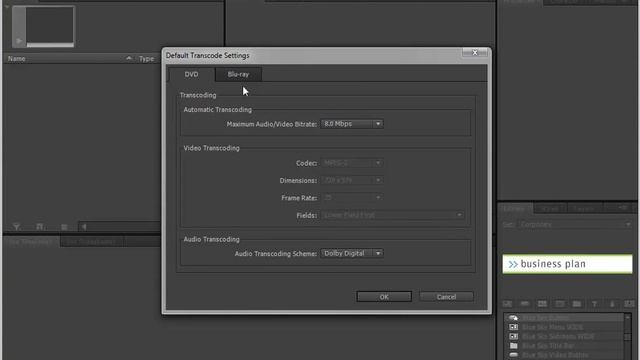The image size is (640, 360).
Task: Switch to the Layers panel tab
Action: click(584, 209)
